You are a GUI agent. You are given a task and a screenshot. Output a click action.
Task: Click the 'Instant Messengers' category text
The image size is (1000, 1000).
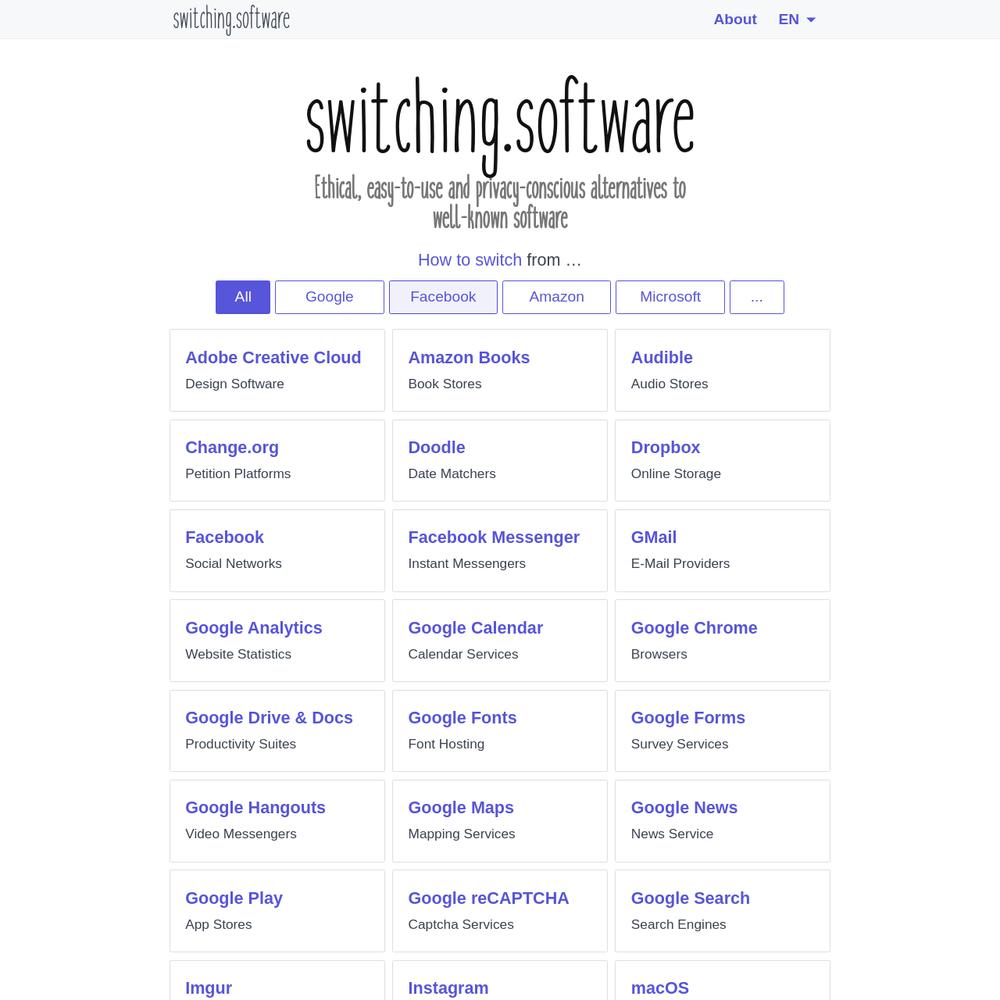coord(467,564)
